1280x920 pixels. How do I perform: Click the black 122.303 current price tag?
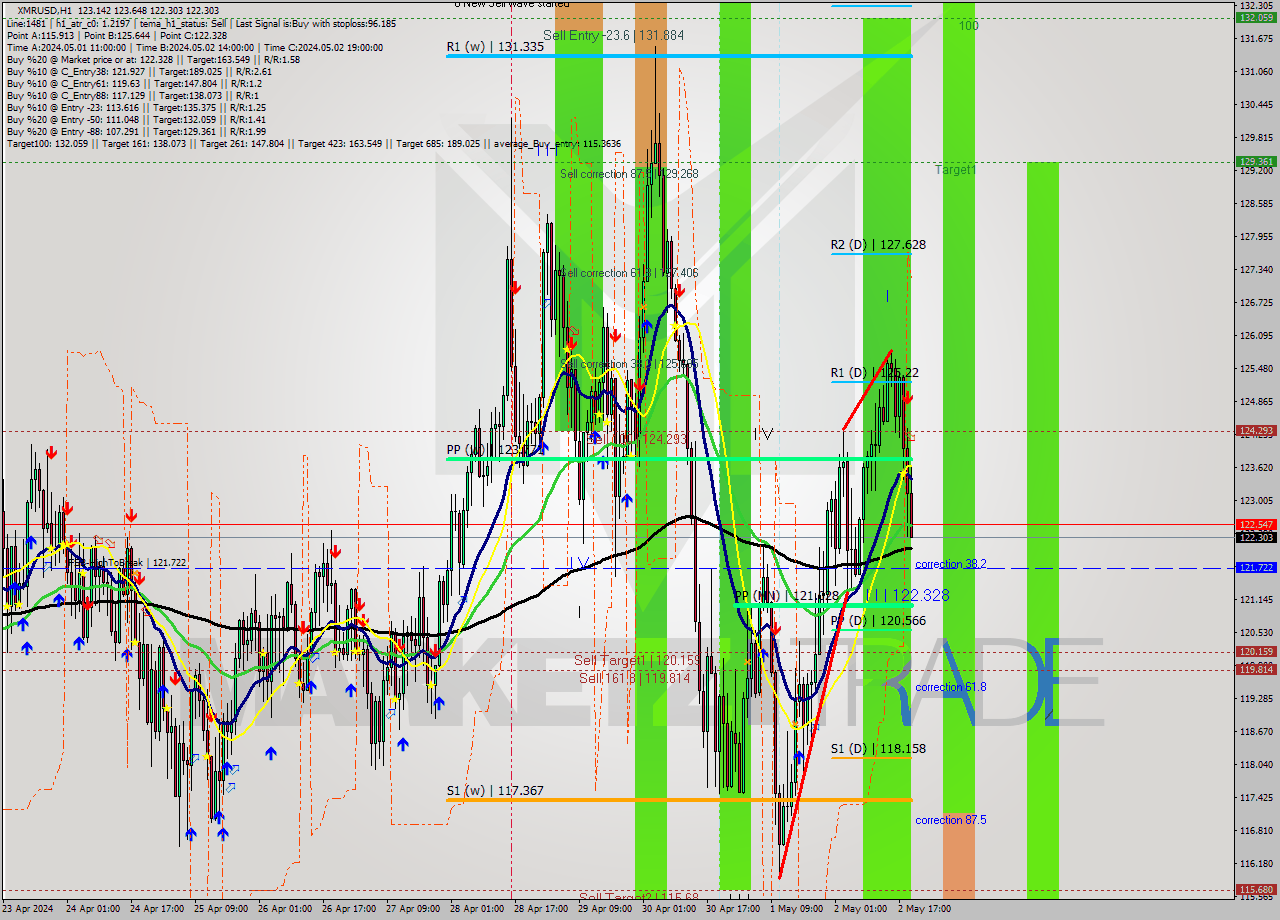tap(1255, 537)
